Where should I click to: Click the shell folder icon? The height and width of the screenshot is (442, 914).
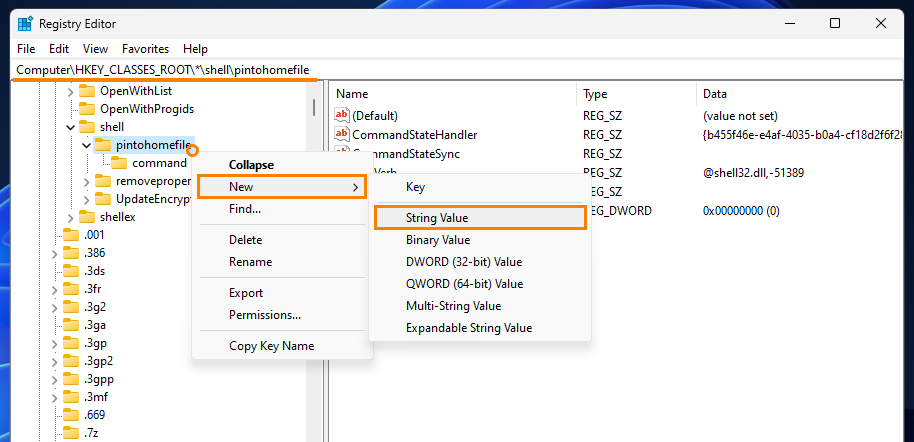[x=87, y=127]
